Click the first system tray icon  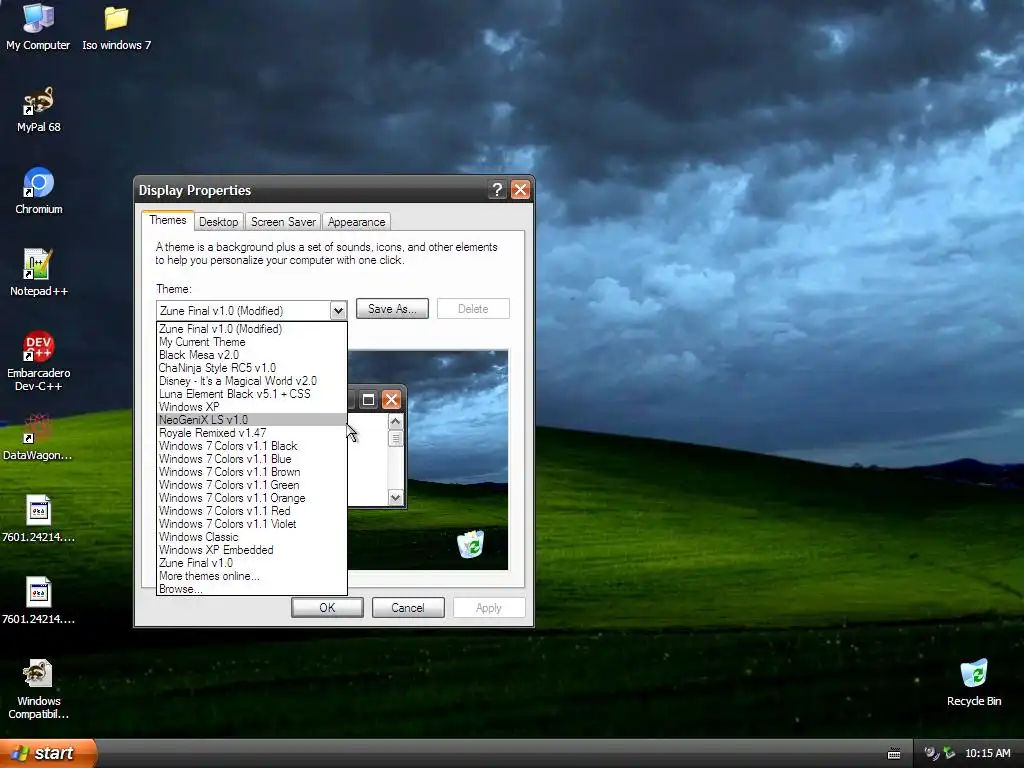click(932, 753)
